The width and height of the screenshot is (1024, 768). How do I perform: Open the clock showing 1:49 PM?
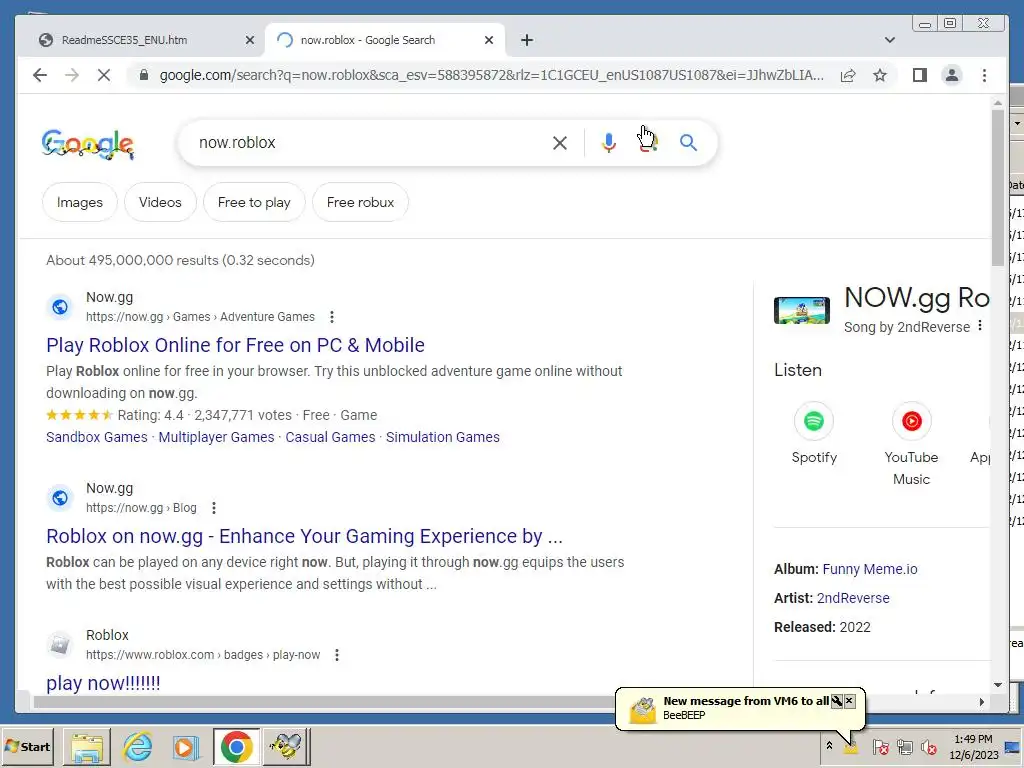tap(973, 747)
